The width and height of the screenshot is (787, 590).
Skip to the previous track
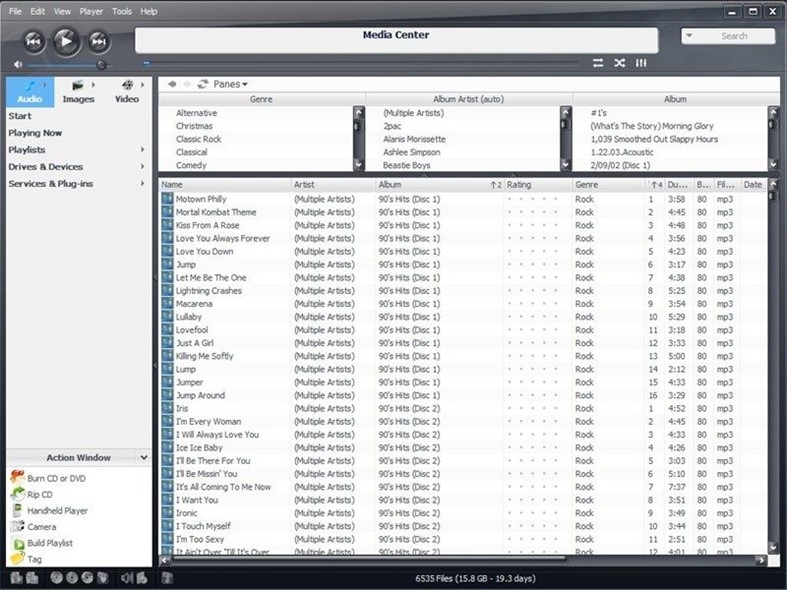[x=33, y=41]
